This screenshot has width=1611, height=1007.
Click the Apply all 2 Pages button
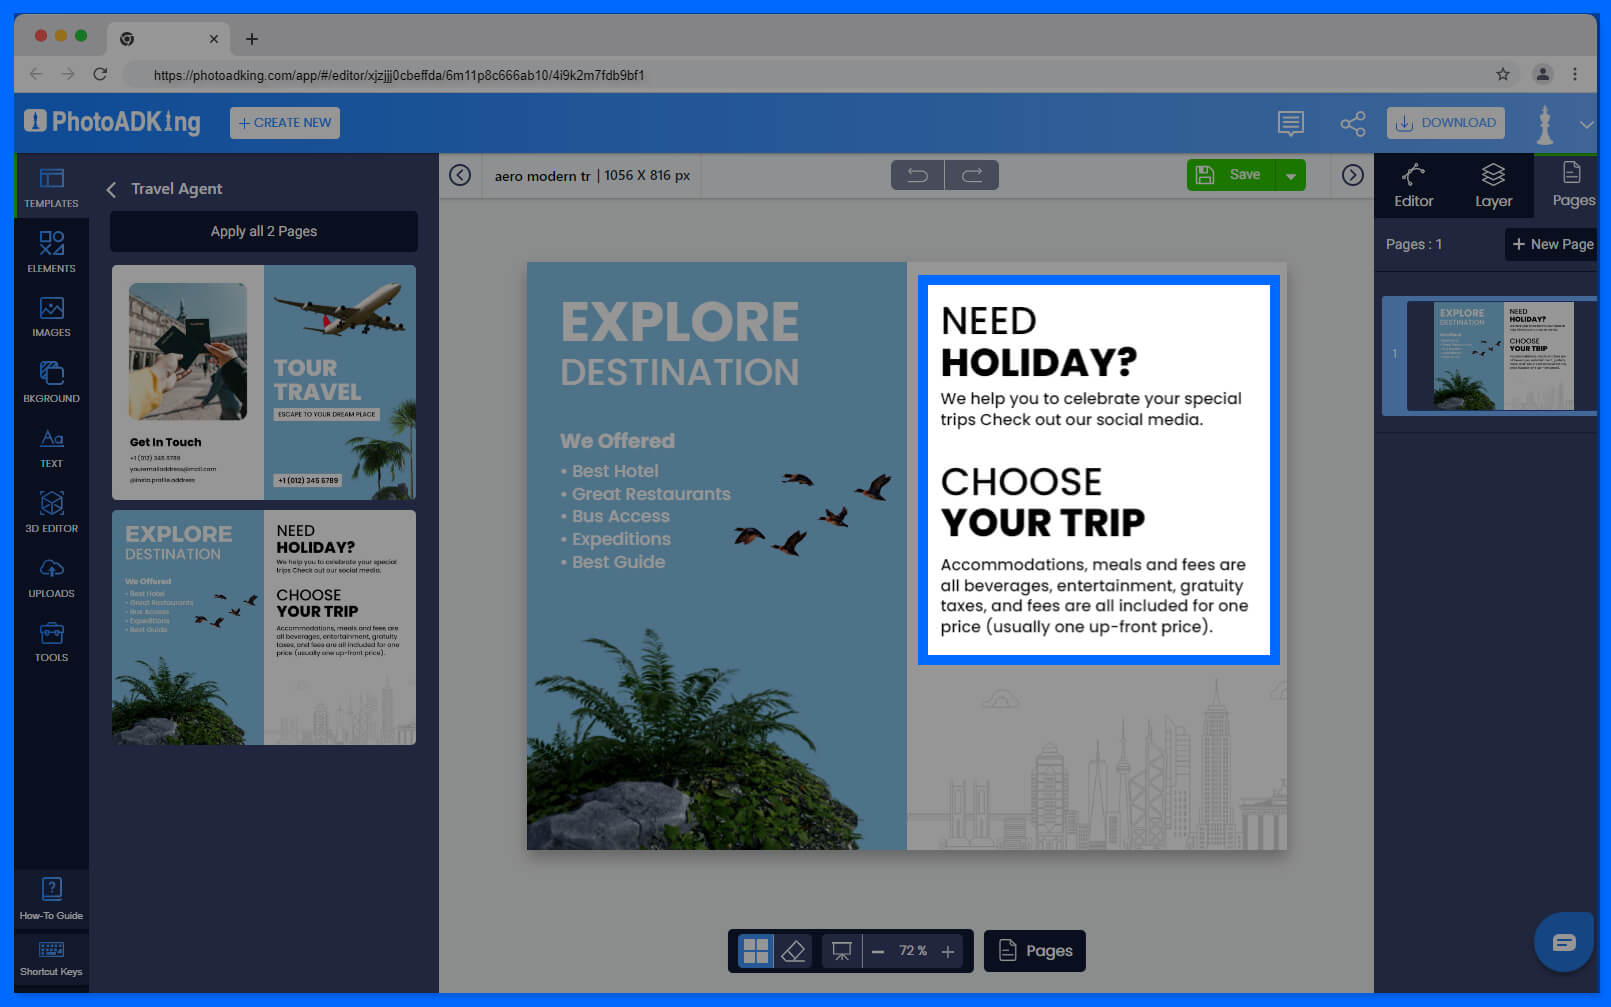pyautogui.click(x=263, y=231)
